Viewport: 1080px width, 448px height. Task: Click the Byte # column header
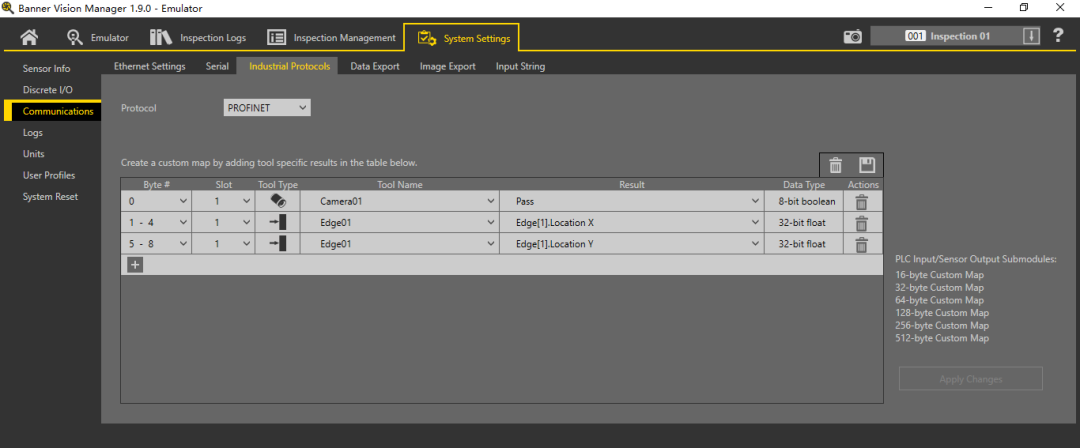point(156,185)
